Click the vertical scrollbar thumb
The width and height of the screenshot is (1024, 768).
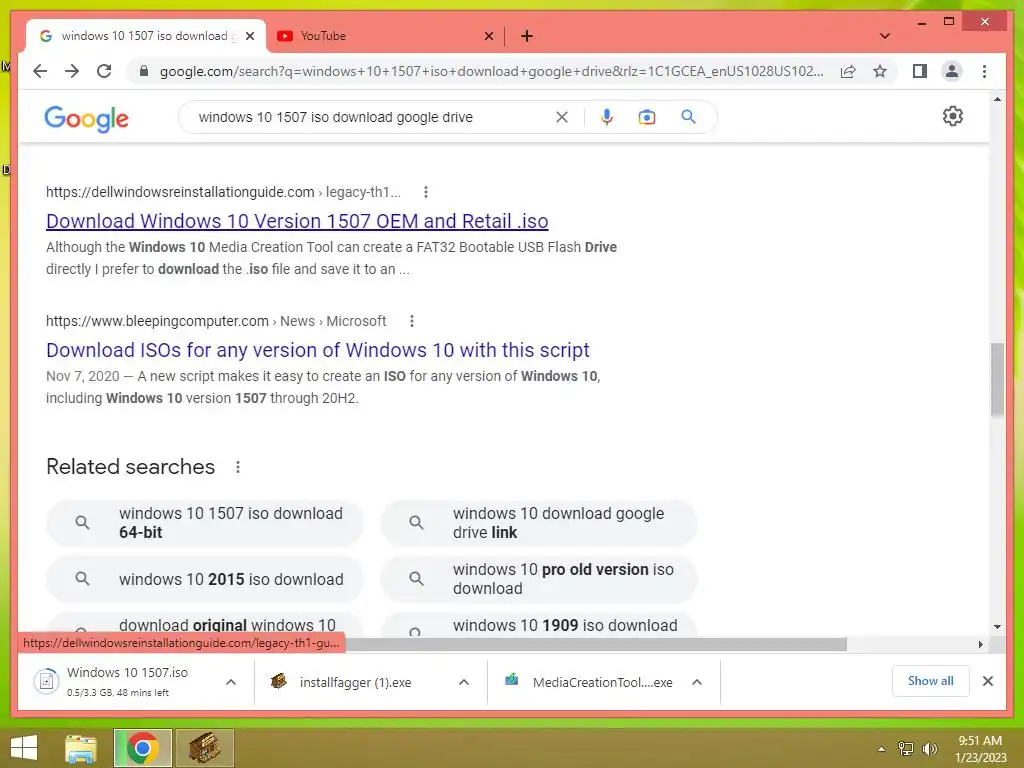(997, 379)
